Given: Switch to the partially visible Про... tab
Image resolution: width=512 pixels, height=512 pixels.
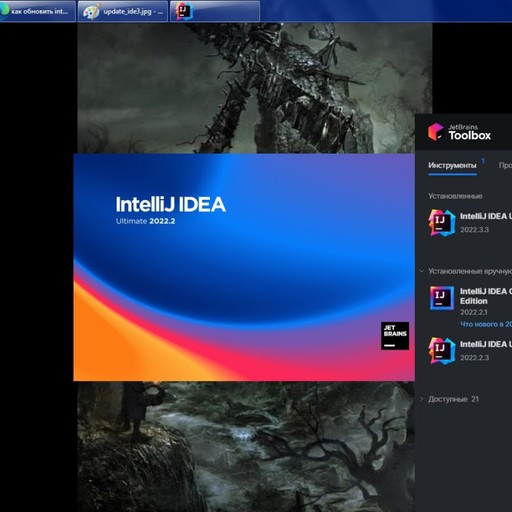Looking at the screenshot, I should point(505,165).
